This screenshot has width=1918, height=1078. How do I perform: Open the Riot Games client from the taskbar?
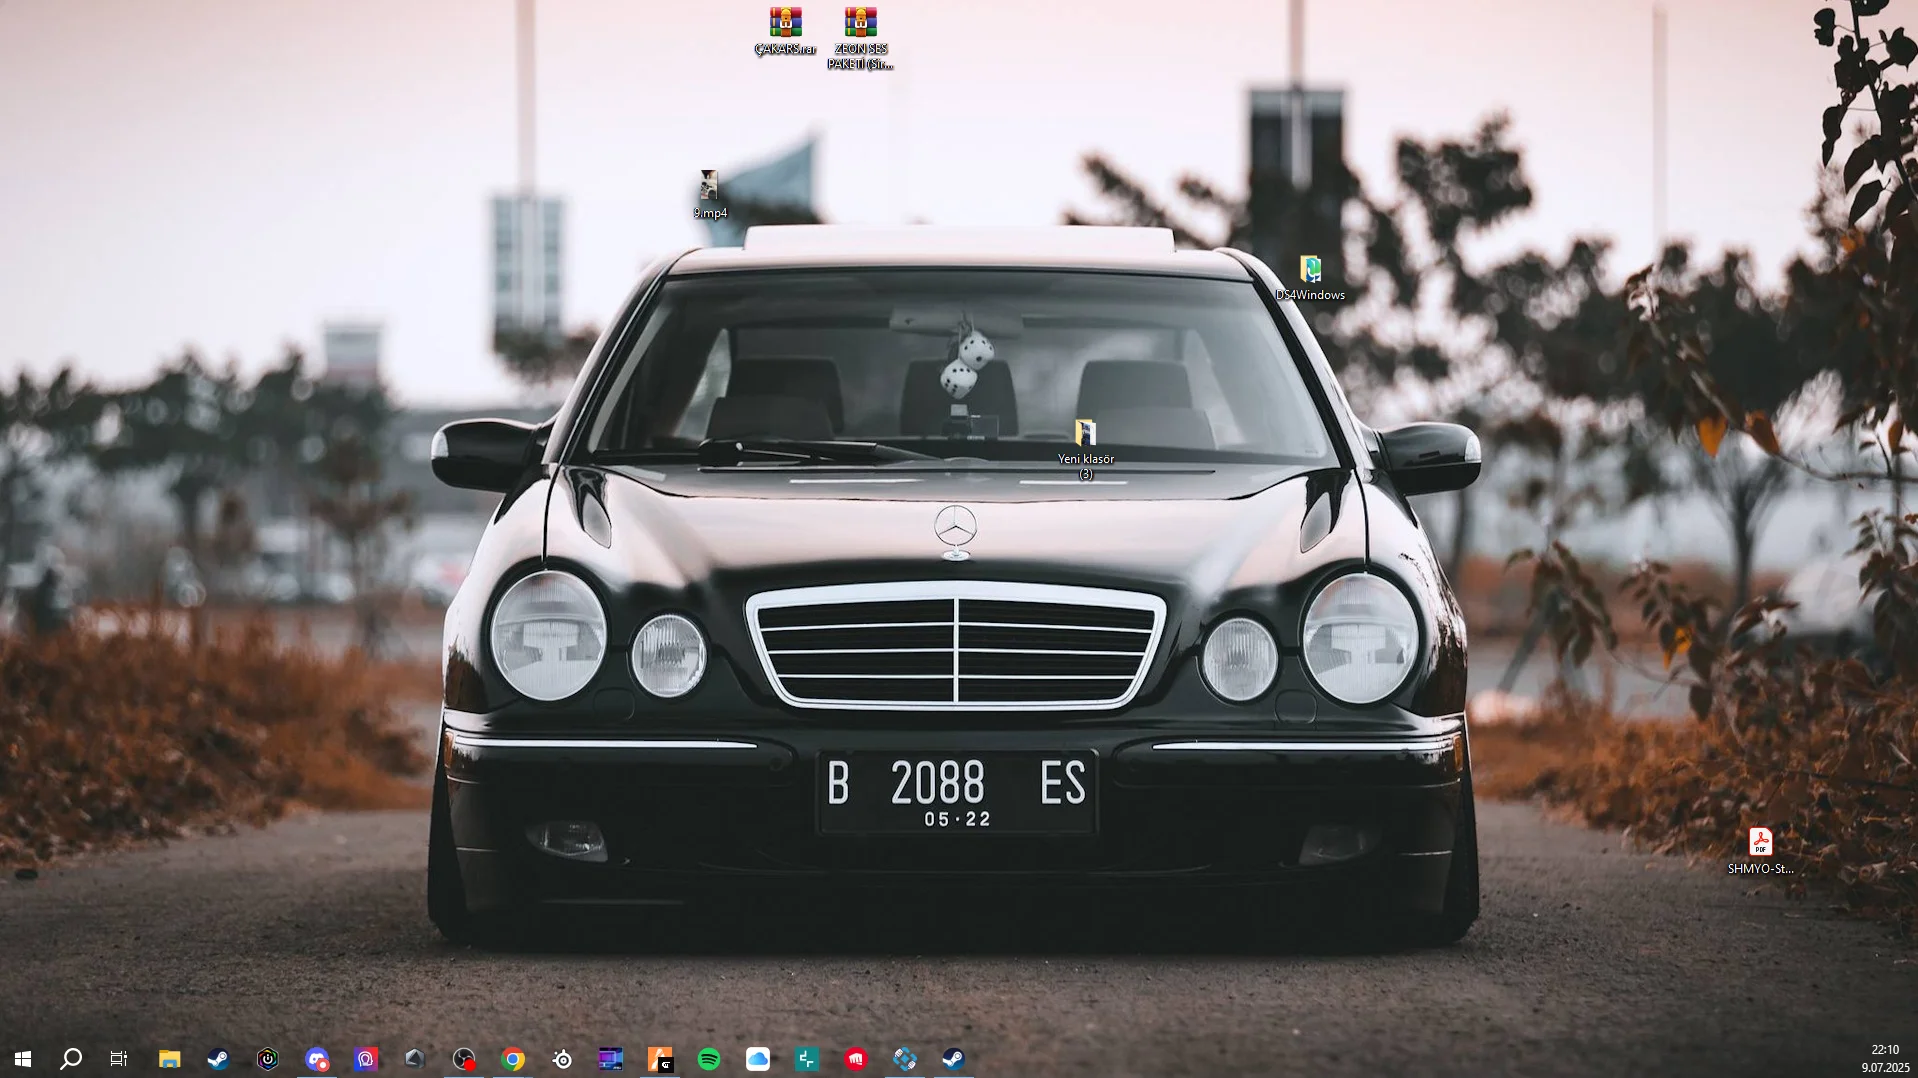[x=855, y=1059]
